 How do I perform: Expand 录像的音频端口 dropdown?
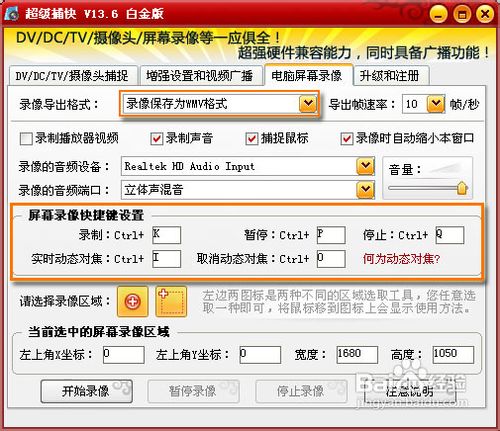(366, 190)
